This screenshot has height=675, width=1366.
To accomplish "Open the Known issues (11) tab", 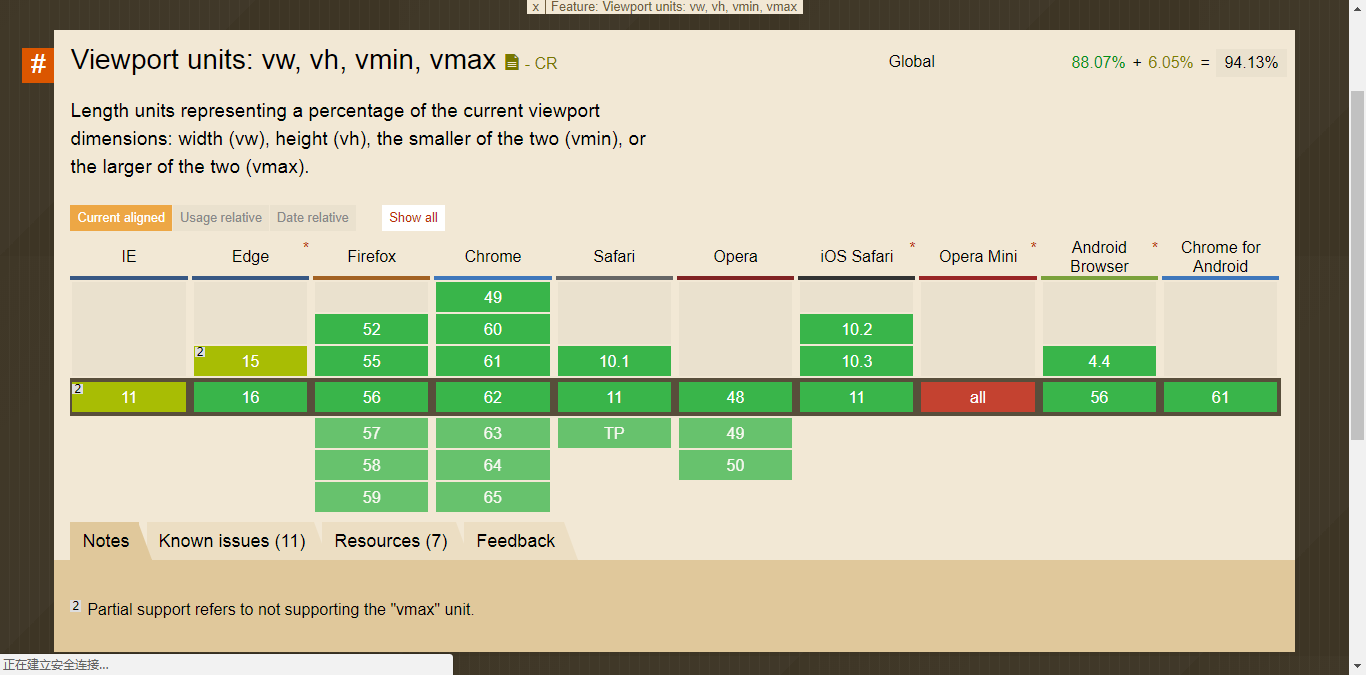I will pos(232,541).
